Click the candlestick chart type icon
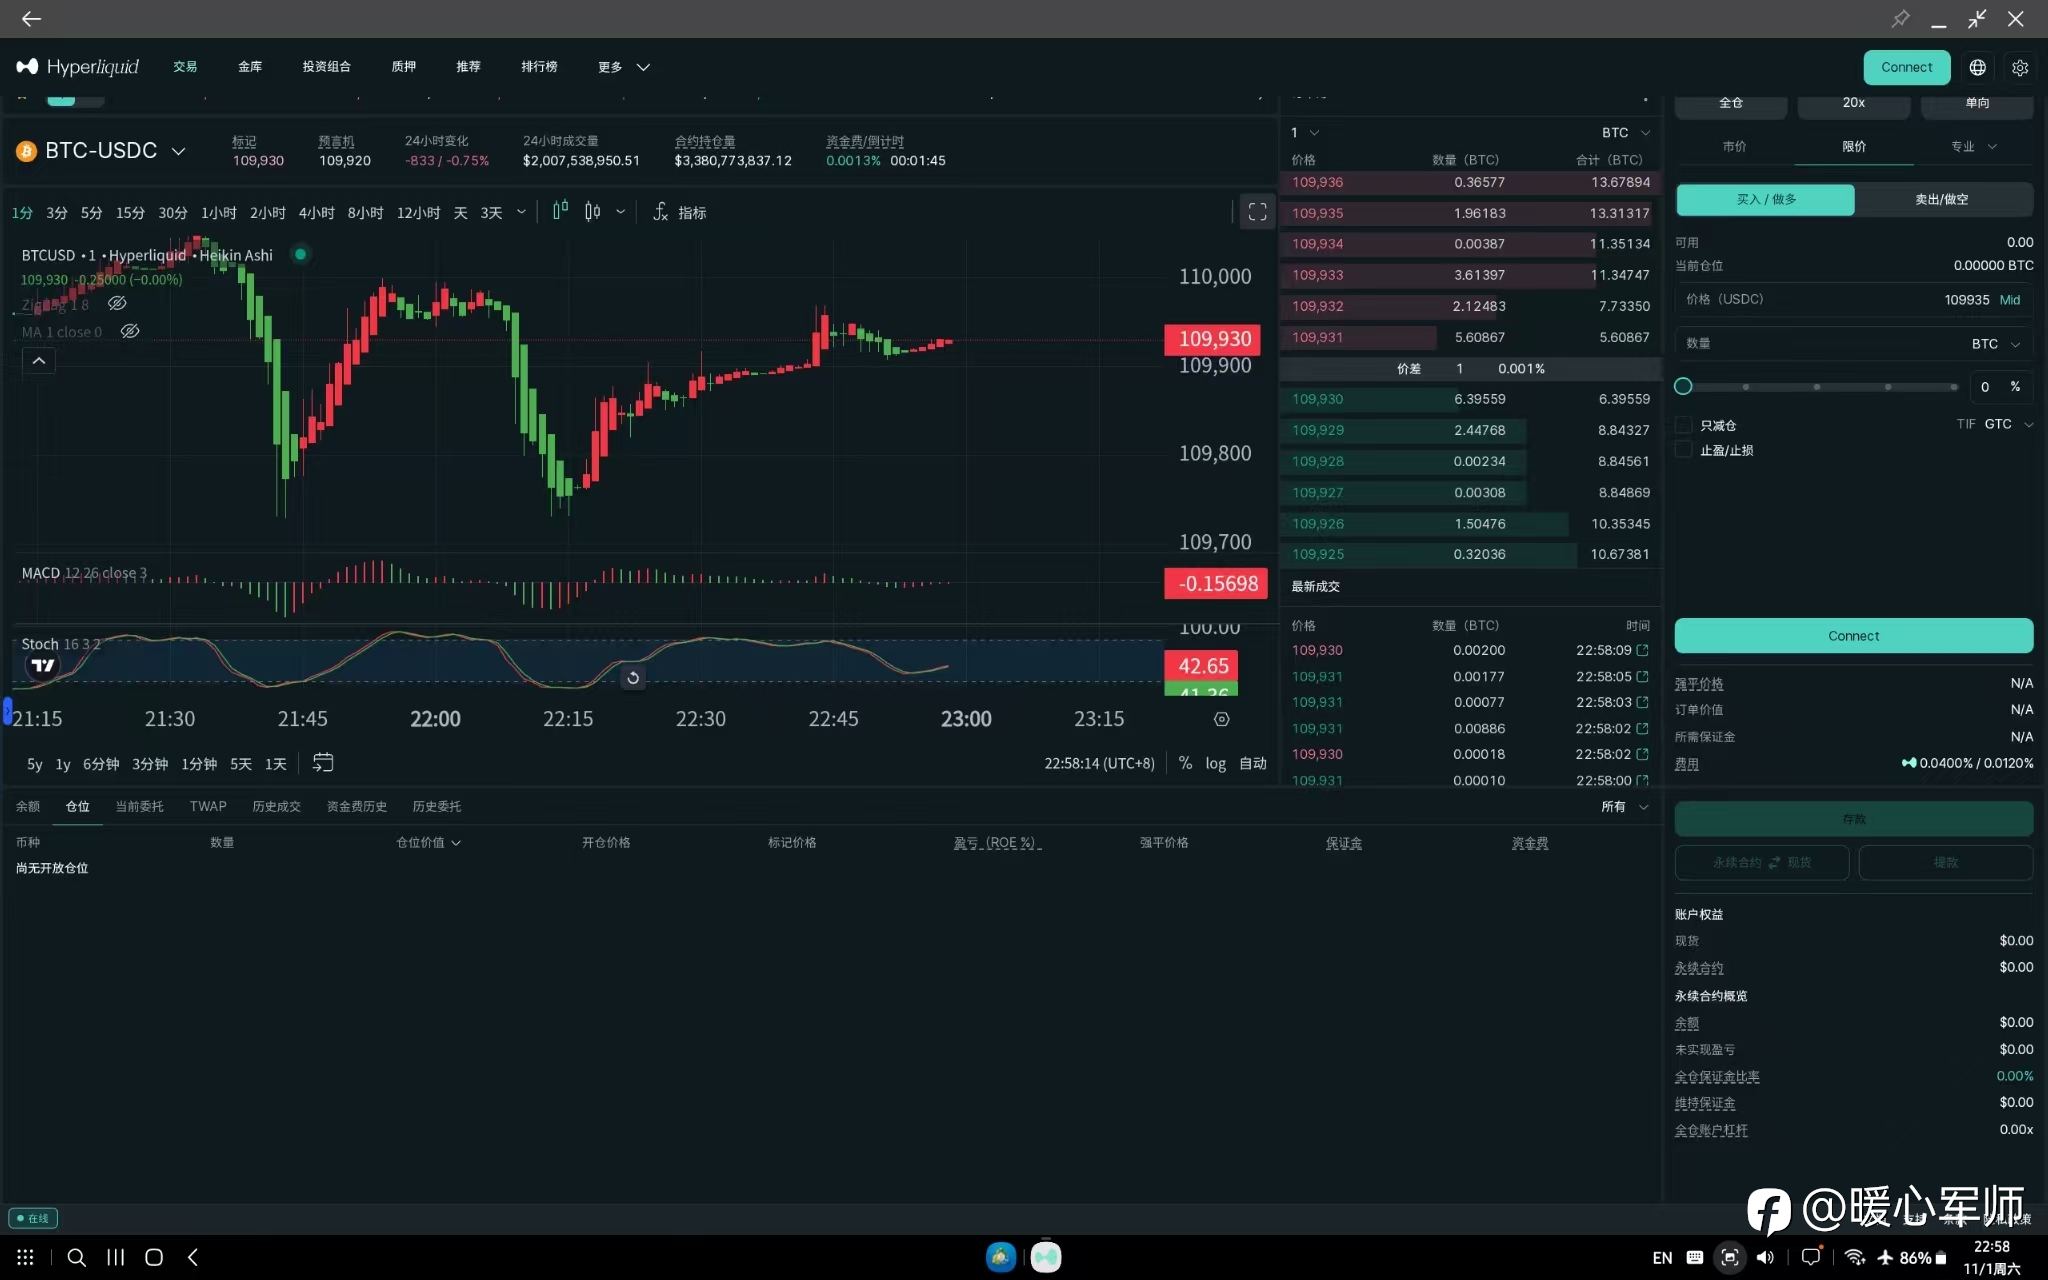 (x=592, y=212)
